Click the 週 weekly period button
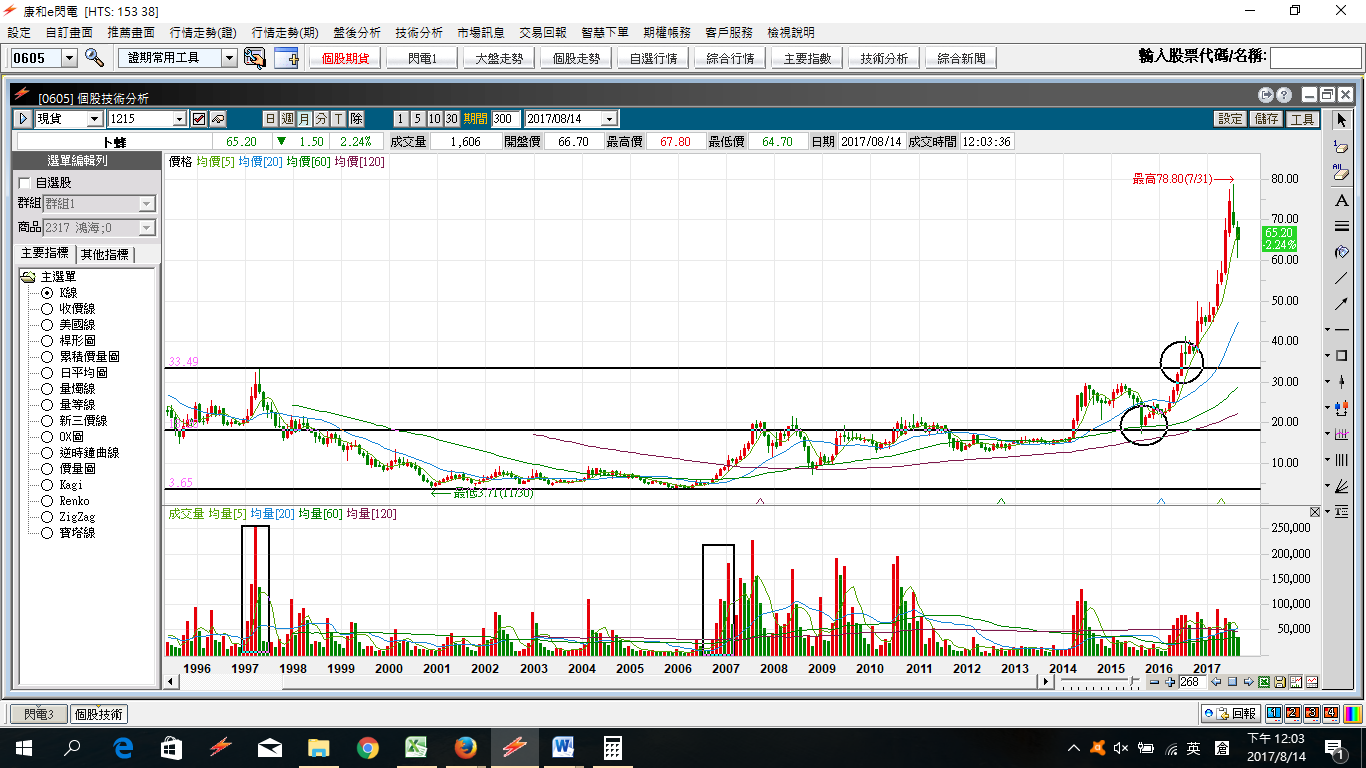Screen dimensions: 1366x768 coord(288,119)
